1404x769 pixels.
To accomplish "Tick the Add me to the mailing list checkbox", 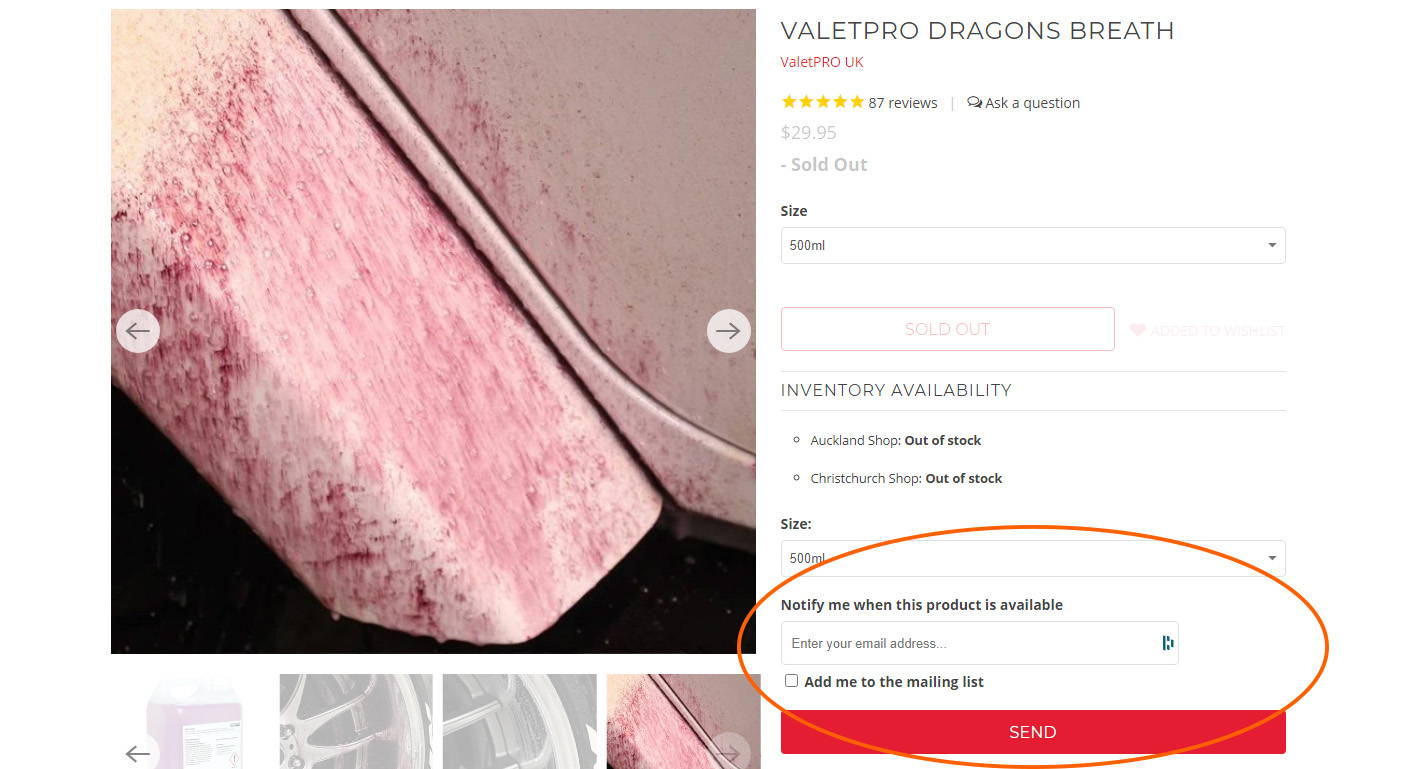I will tap(791, 681).
